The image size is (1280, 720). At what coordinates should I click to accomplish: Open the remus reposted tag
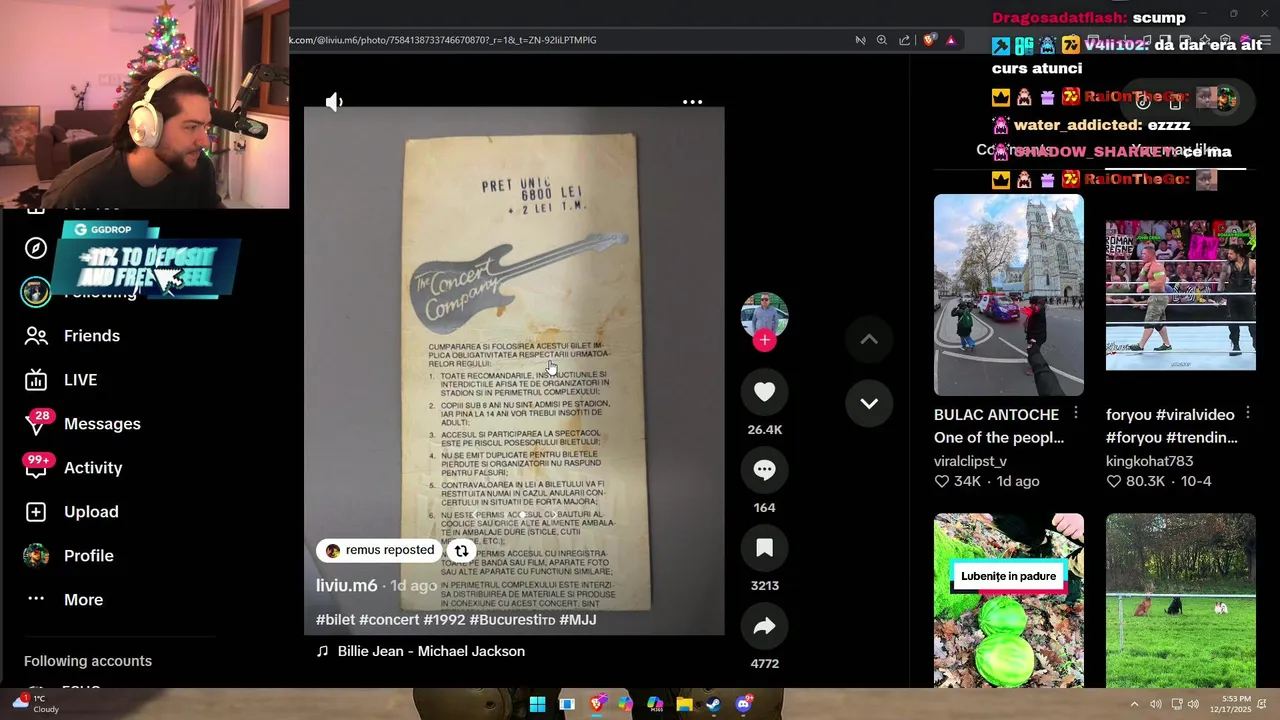tap(380, 550)
